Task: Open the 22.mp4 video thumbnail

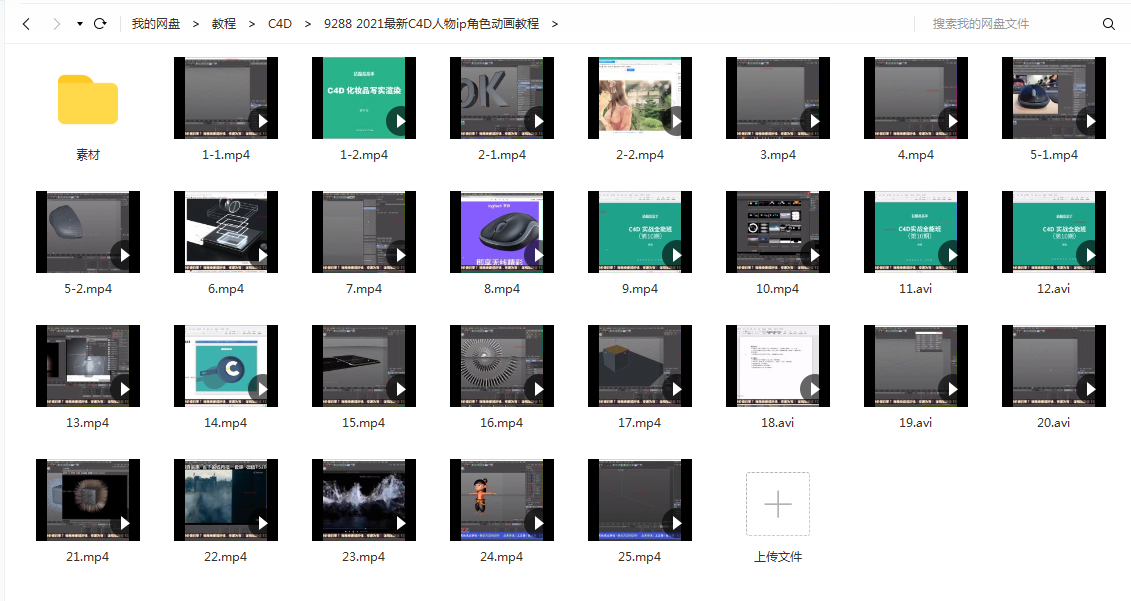Action: [x=226, y=499]
